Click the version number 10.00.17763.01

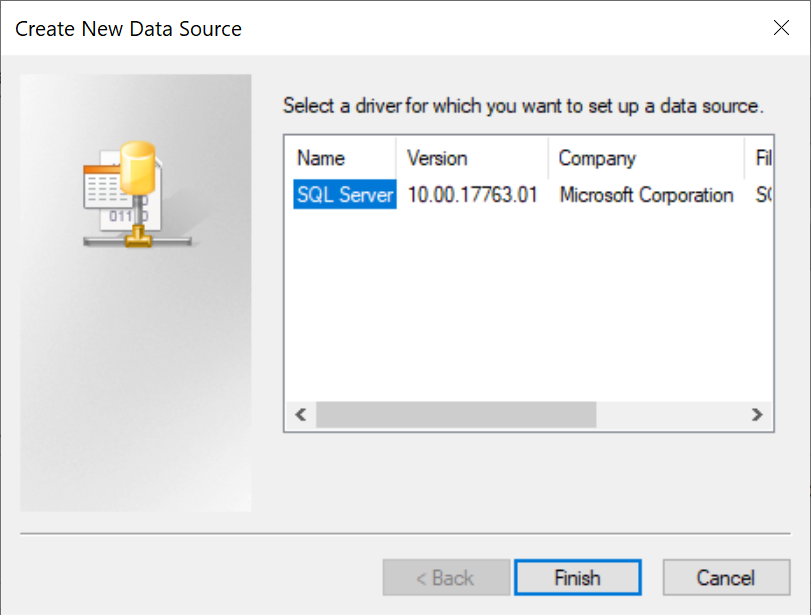(x=472, y=195)
